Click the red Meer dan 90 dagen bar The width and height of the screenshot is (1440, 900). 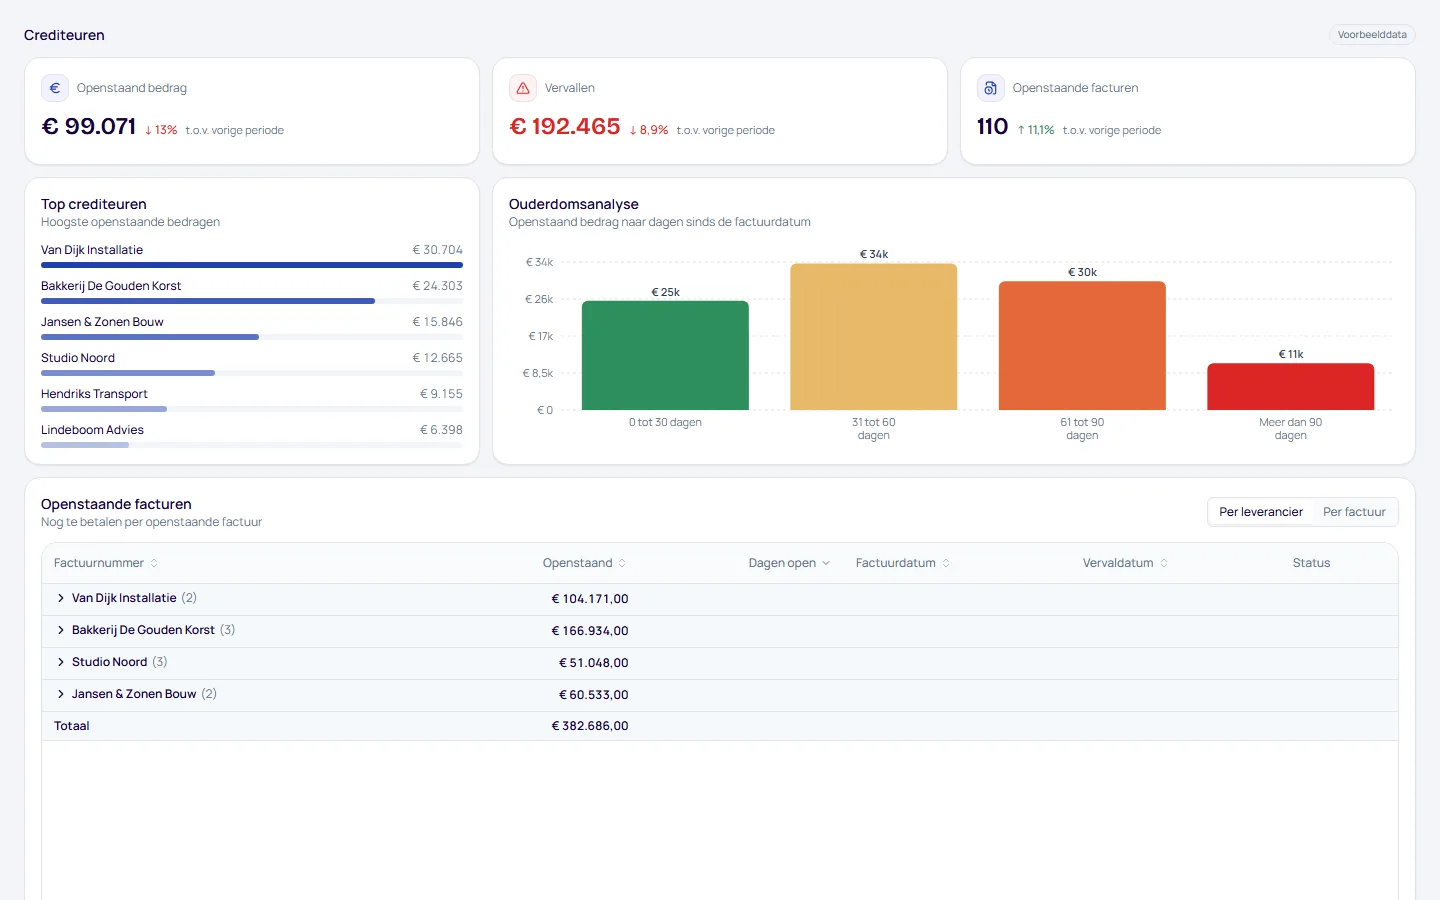tap(1291, 387)
